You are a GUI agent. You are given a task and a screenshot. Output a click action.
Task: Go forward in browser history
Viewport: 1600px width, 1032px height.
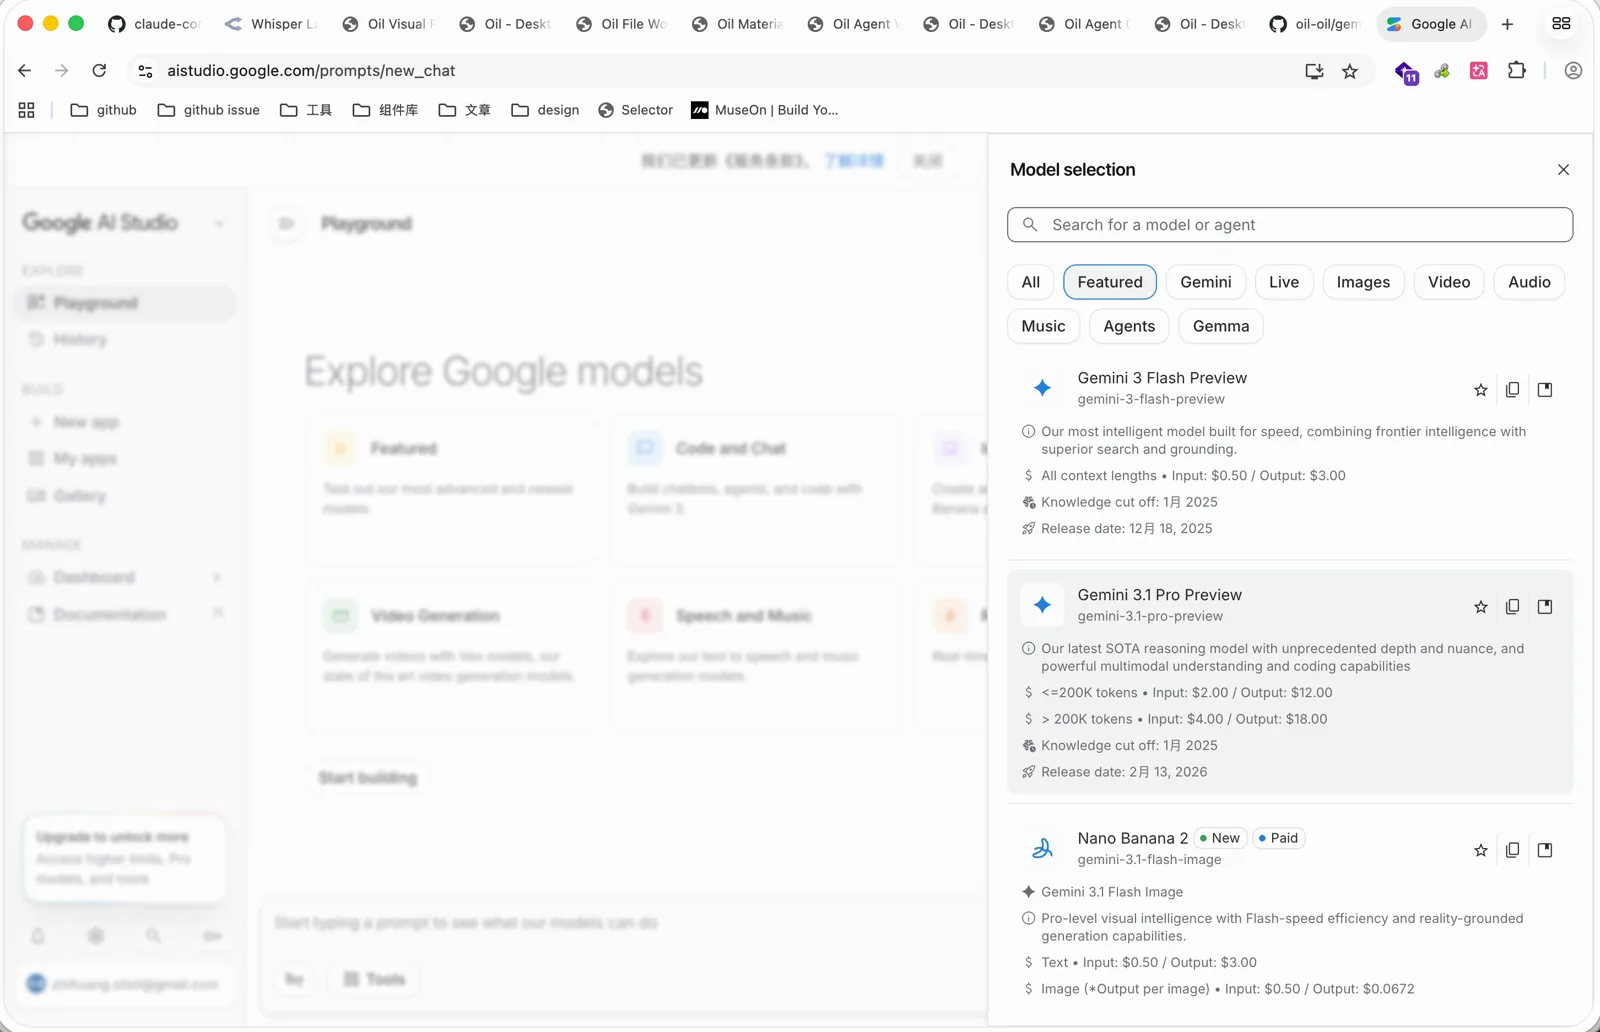point(62,71)
